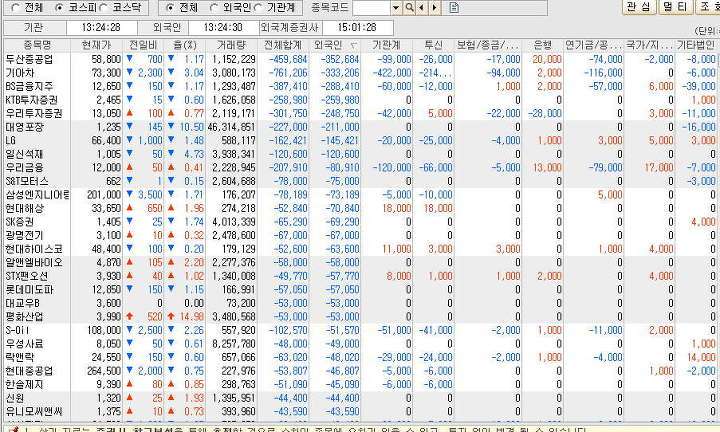Screen dimensions: 720x432
Task: Select the LG stock row name
Action: coord(11,140)
